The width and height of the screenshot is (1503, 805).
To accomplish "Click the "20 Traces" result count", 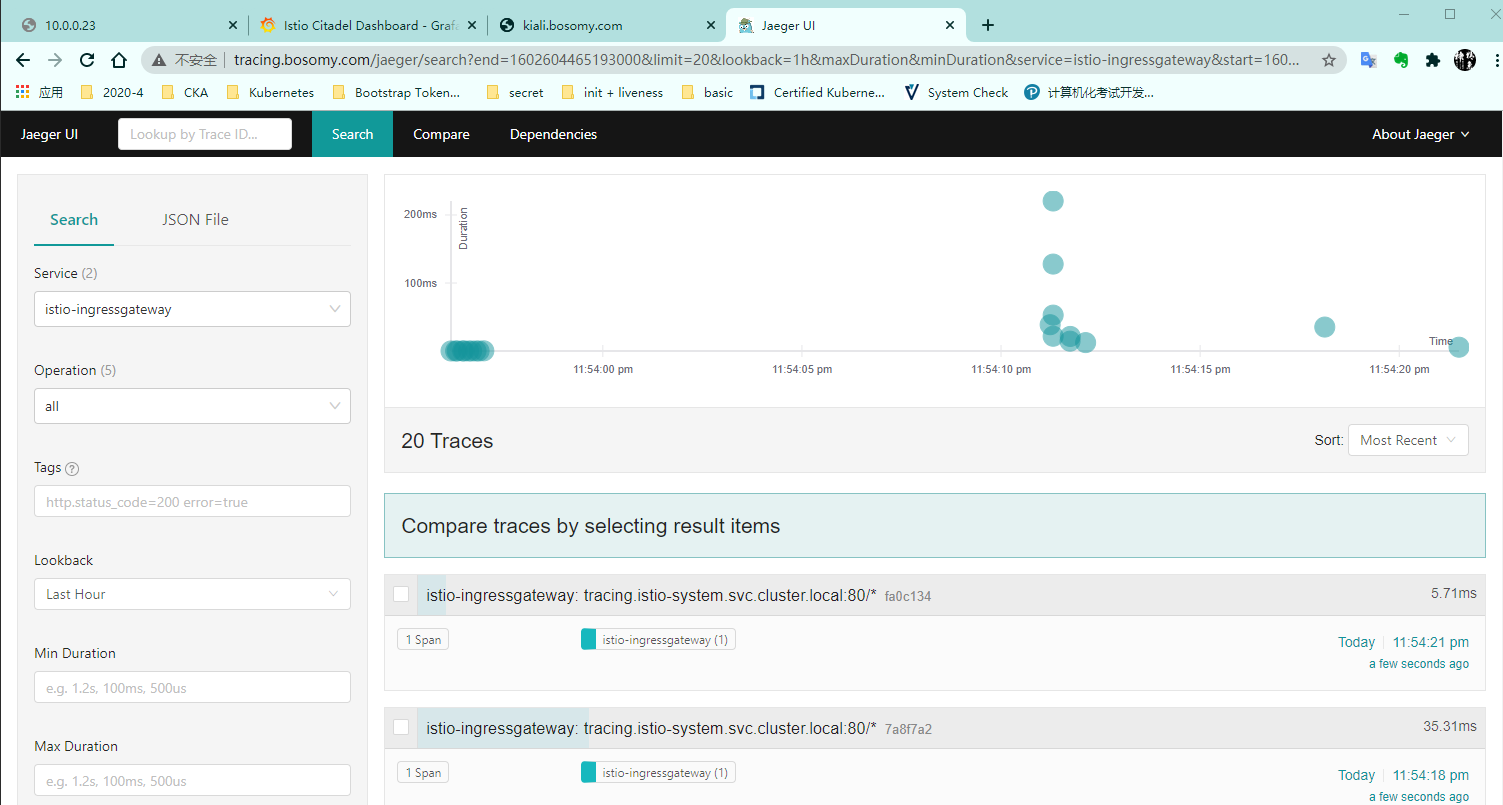I will tap(447, 440).
